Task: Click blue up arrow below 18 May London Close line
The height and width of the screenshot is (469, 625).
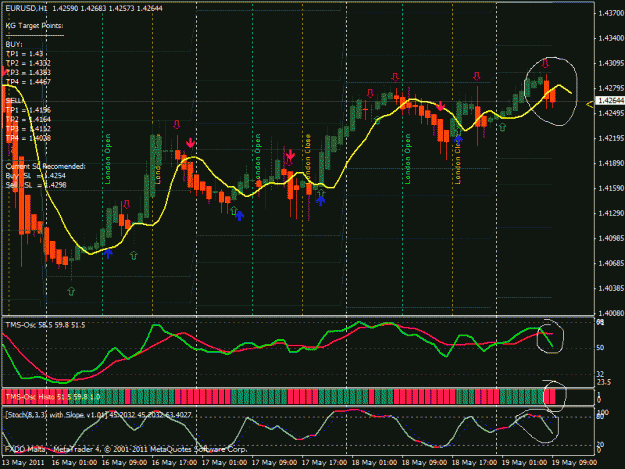Action: coord(458,139)
